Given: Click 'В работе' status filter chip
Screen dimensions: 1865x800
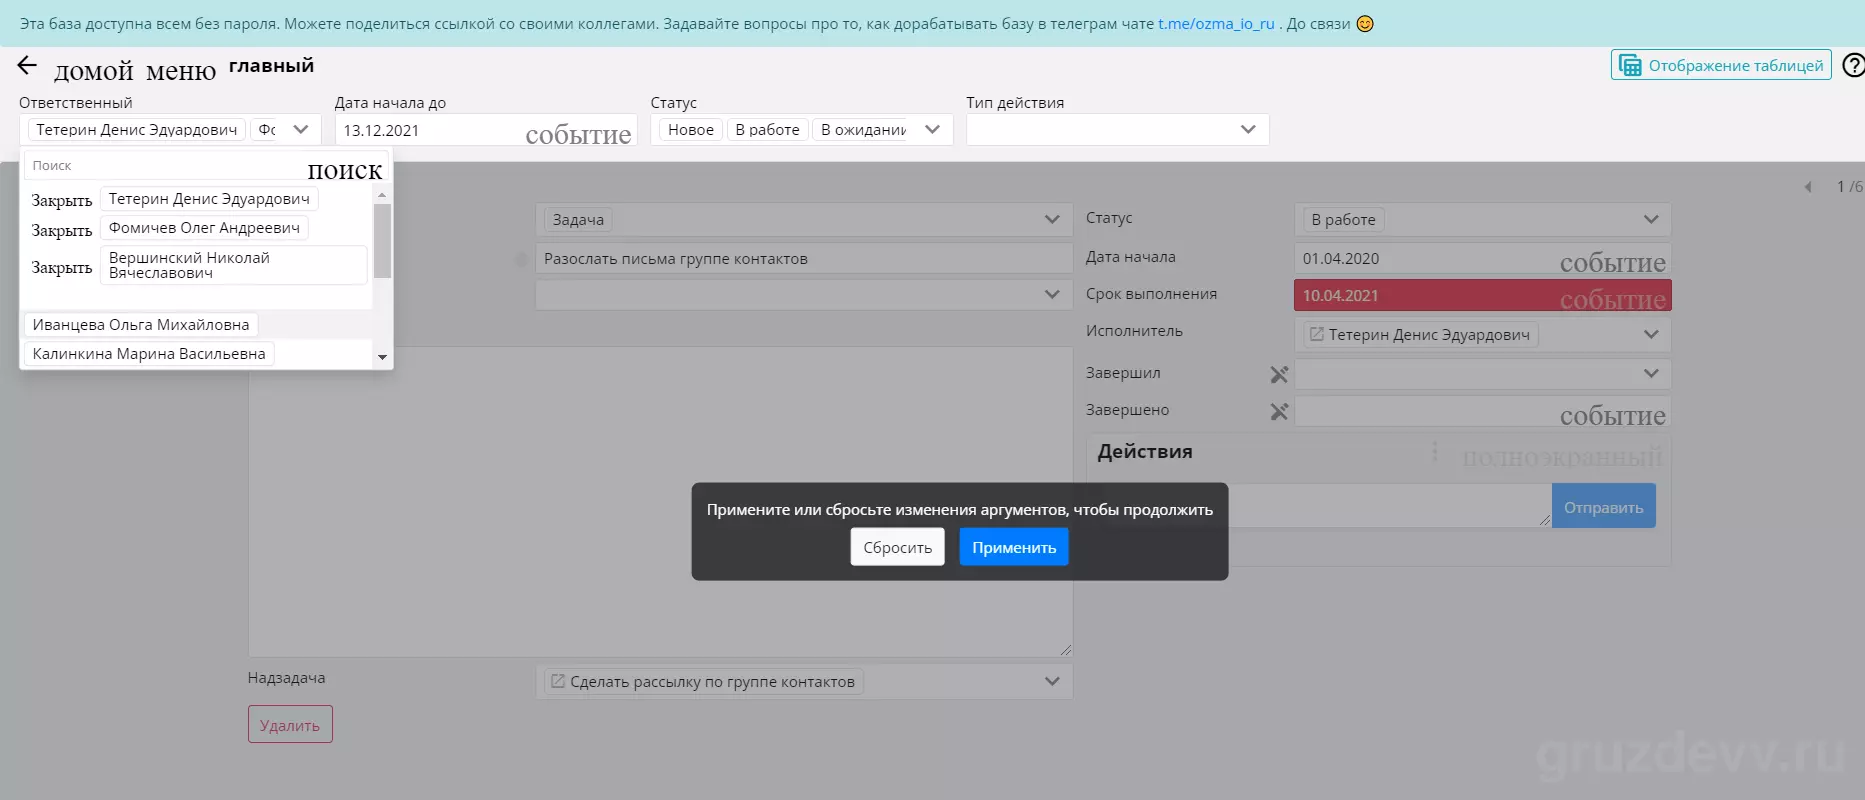Looking at the screenshot, I should coord(768,130).
